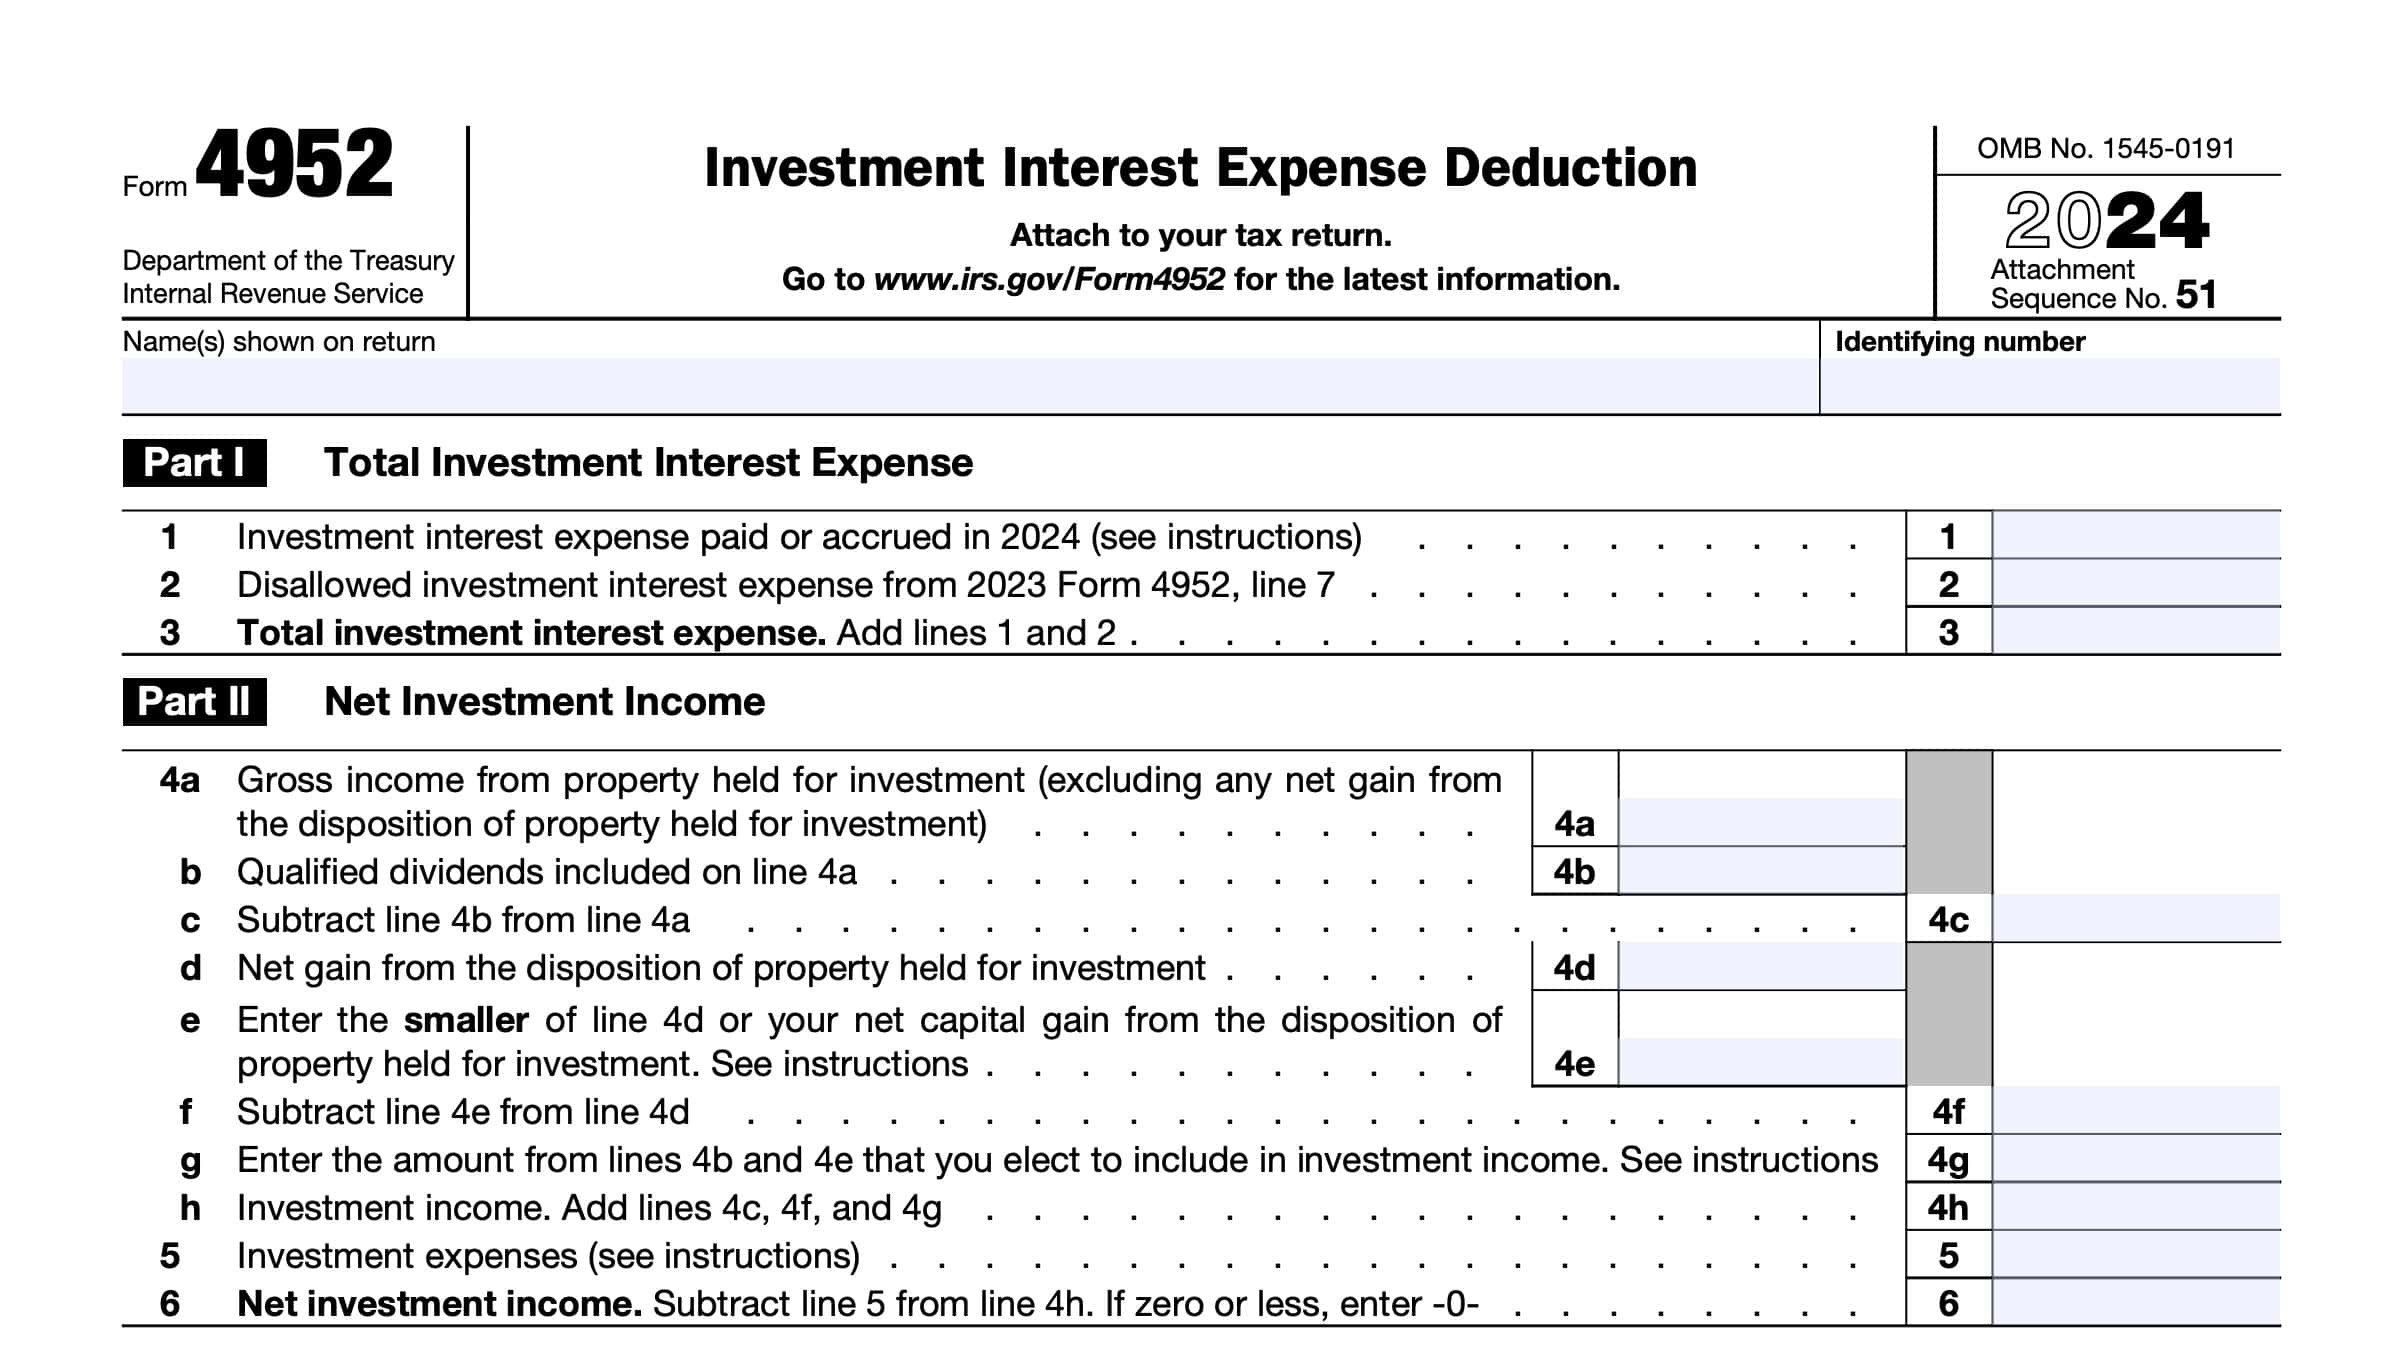Viewport: 2400px width, 1350px height.
Task: Click the line 4f amount field
Action: pyautogui.click(x=2136, y=1111)
